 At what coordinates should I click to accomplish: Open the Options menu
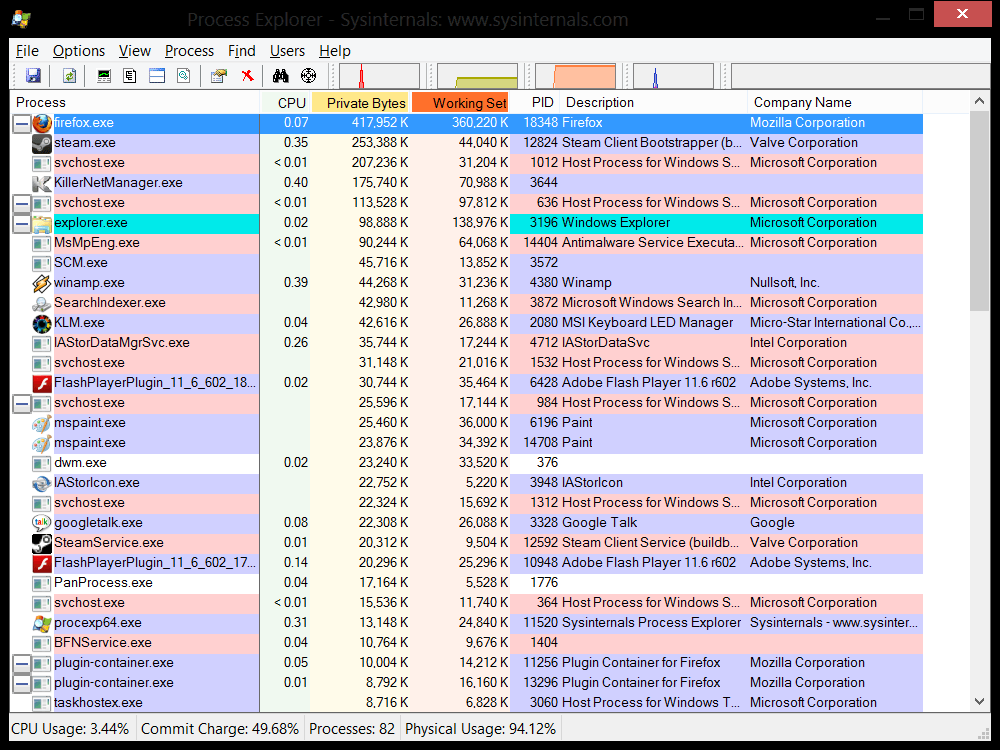point(79,51)
